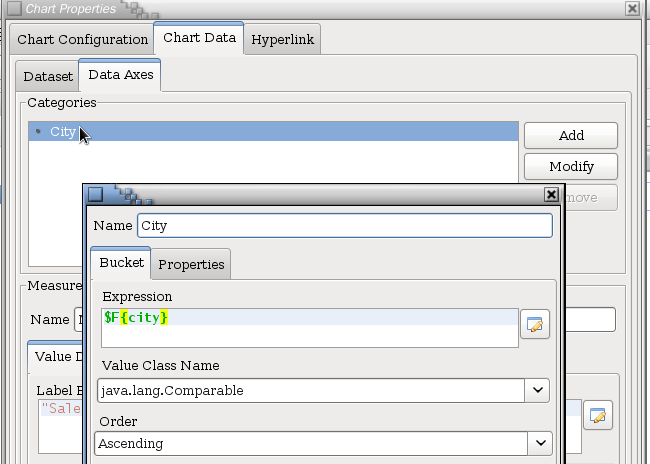Open the Dataset sub-tab
Image resolution: width=650 pixels, height=464 pixels.
tap(48, 76)
